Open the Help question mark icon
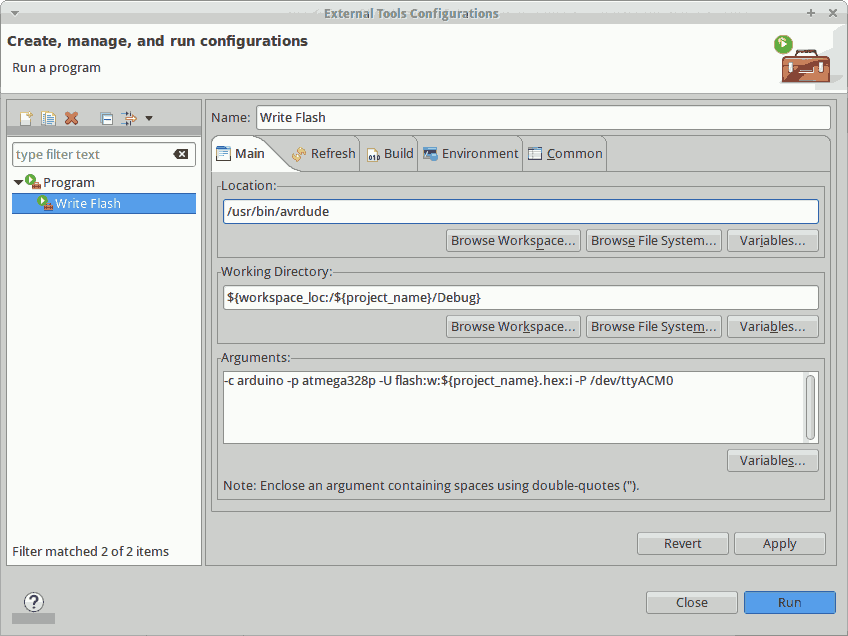Viewport: 848px width, 636px height. click(x=34, y=602)
